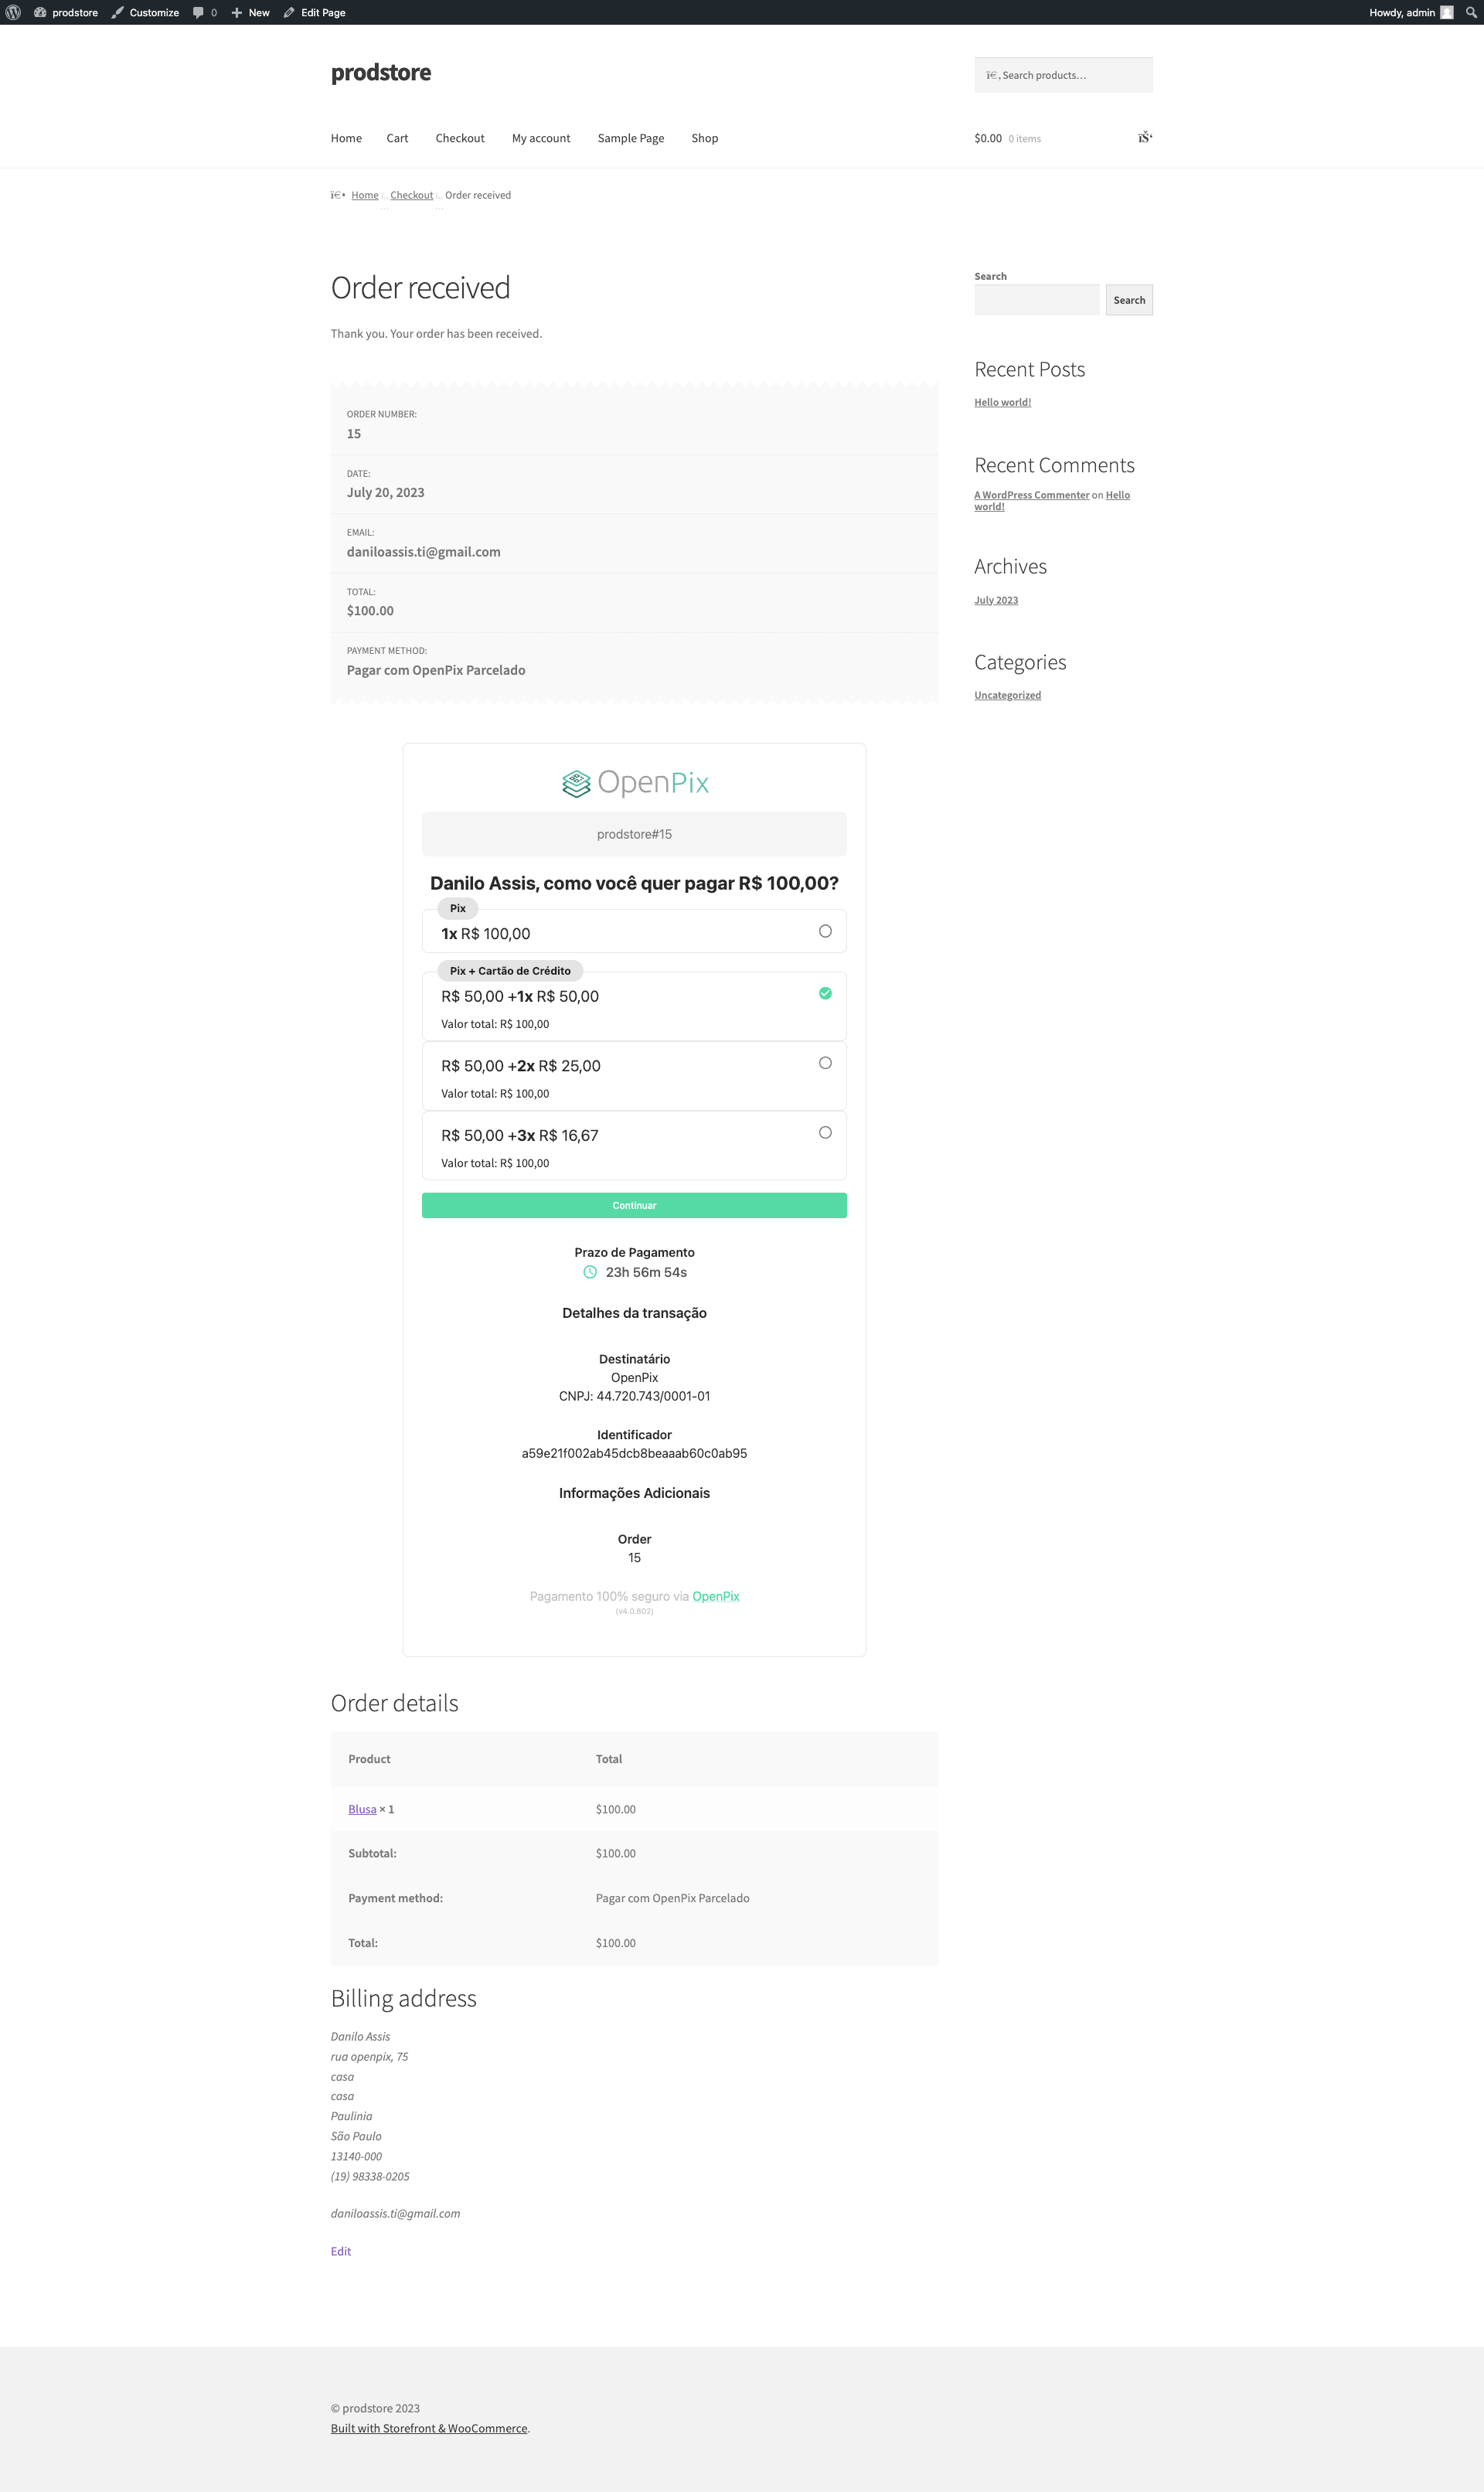Click the OpenPix logo on payment widget
Viewport: 1484px width, 2492px height.
point(634,783)
